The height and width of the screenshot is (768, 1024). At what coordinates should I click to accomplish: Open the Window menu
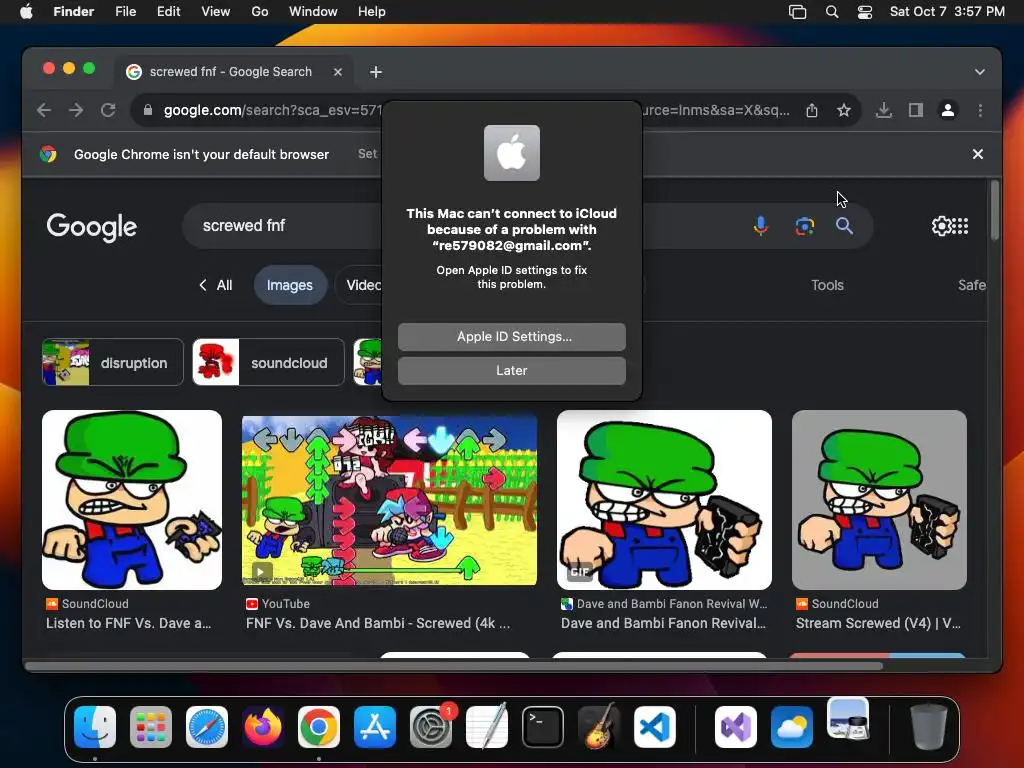tap(313, 12)
